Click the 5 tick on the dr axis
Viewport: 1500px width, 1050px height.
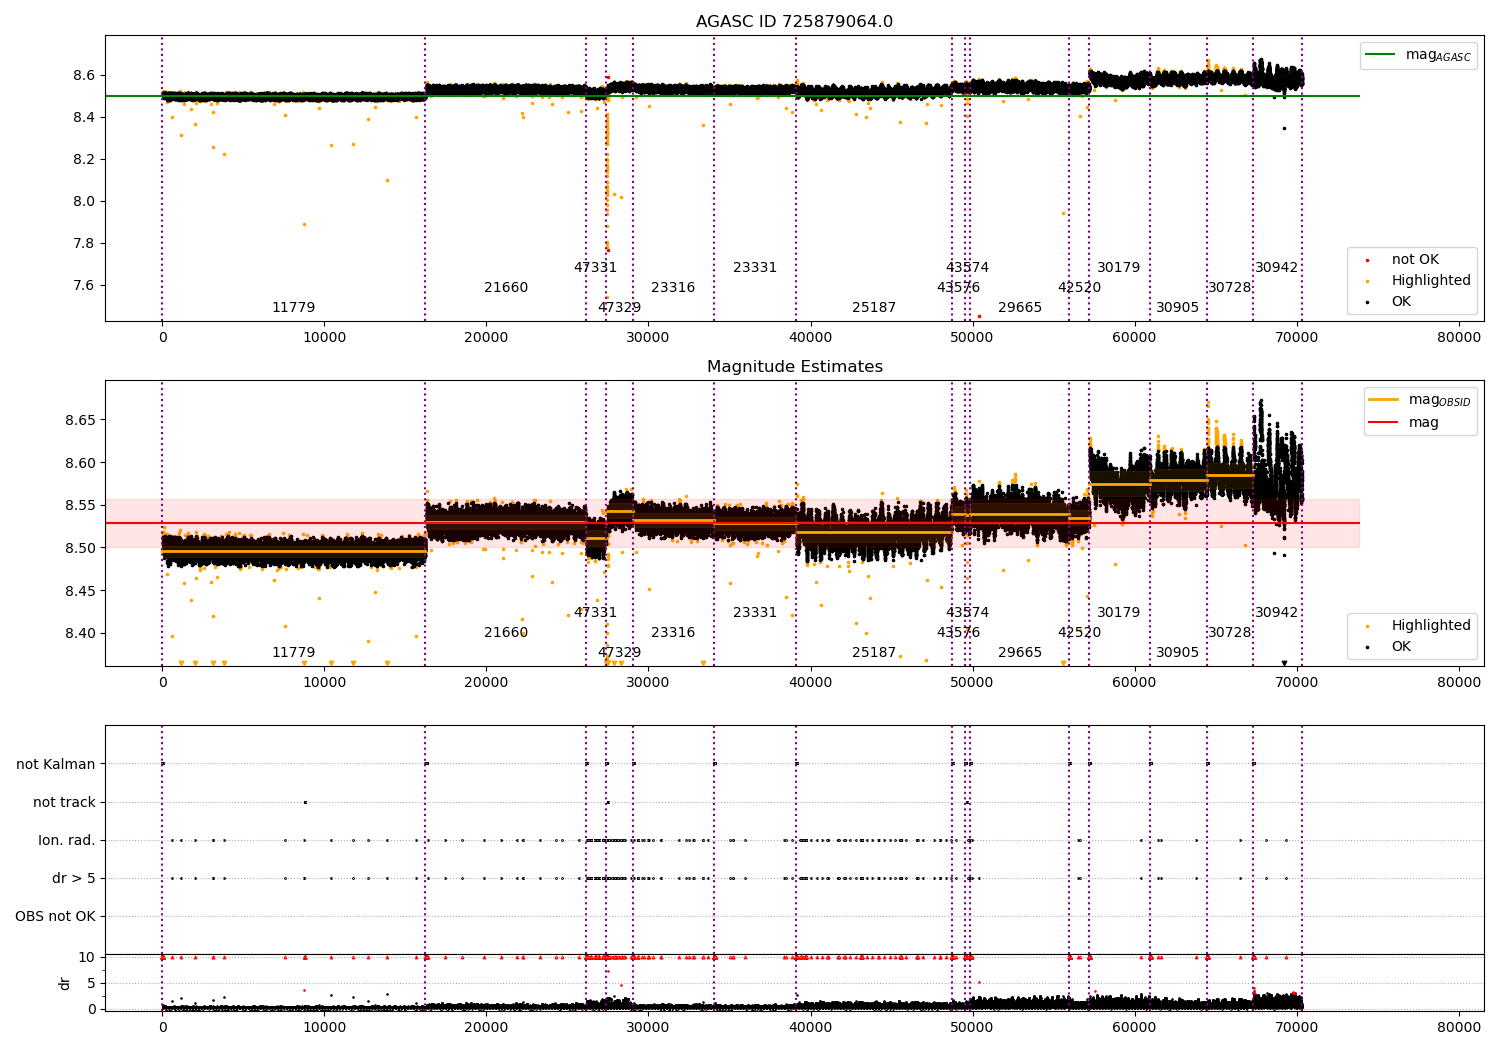click(x=91, y=984)
